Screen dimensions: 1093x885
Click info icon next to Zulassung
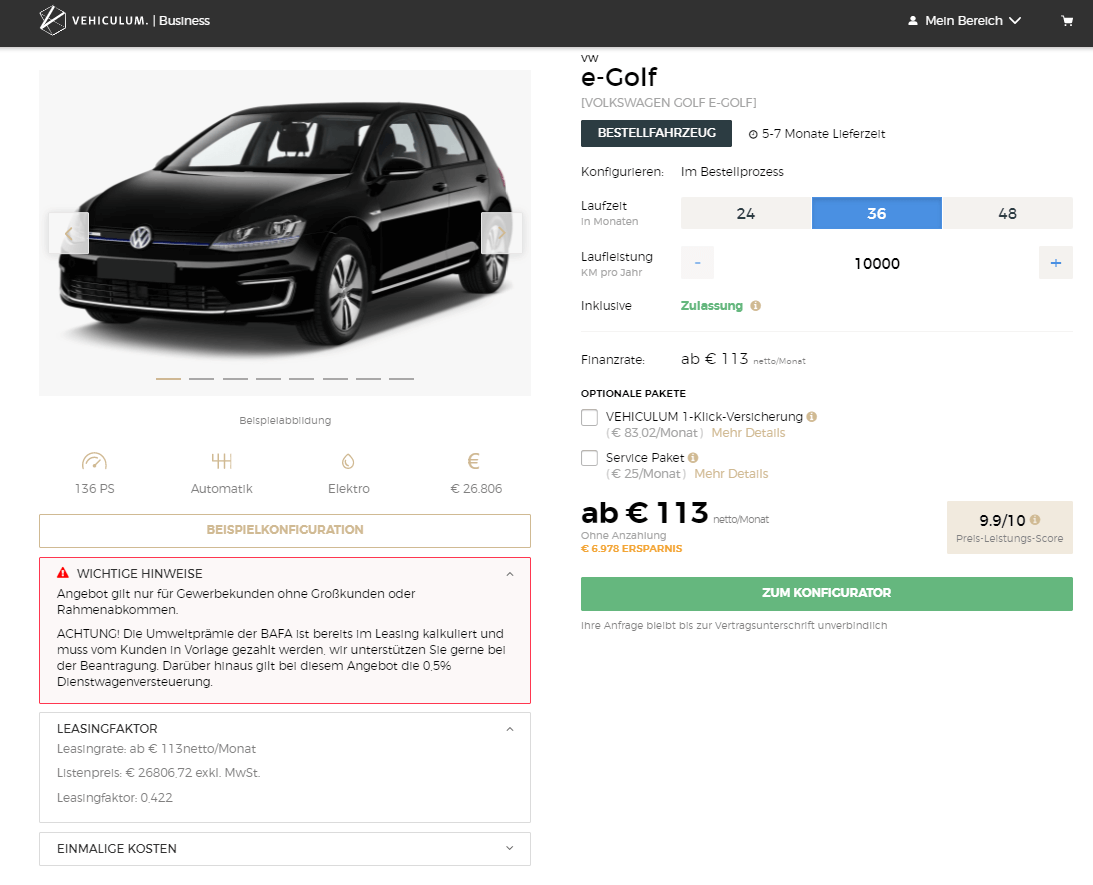[756, 306]
